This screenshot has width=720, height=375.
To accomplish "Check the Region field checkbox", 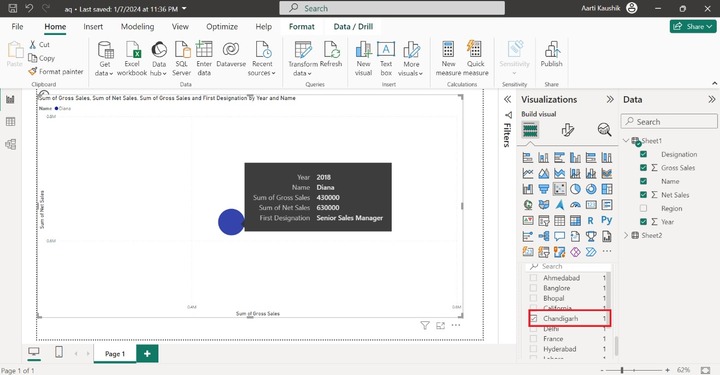I will pos(643,208).
